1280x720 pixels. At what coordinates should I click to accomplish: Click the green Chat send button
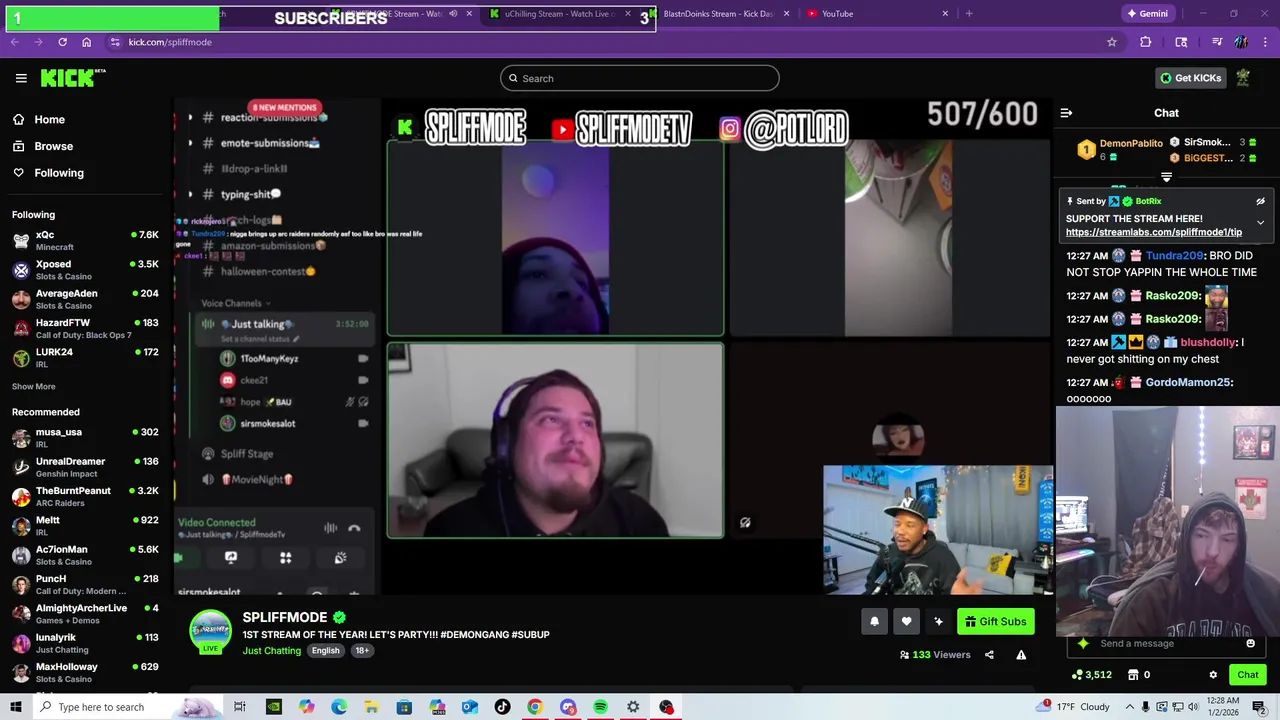1247,675
